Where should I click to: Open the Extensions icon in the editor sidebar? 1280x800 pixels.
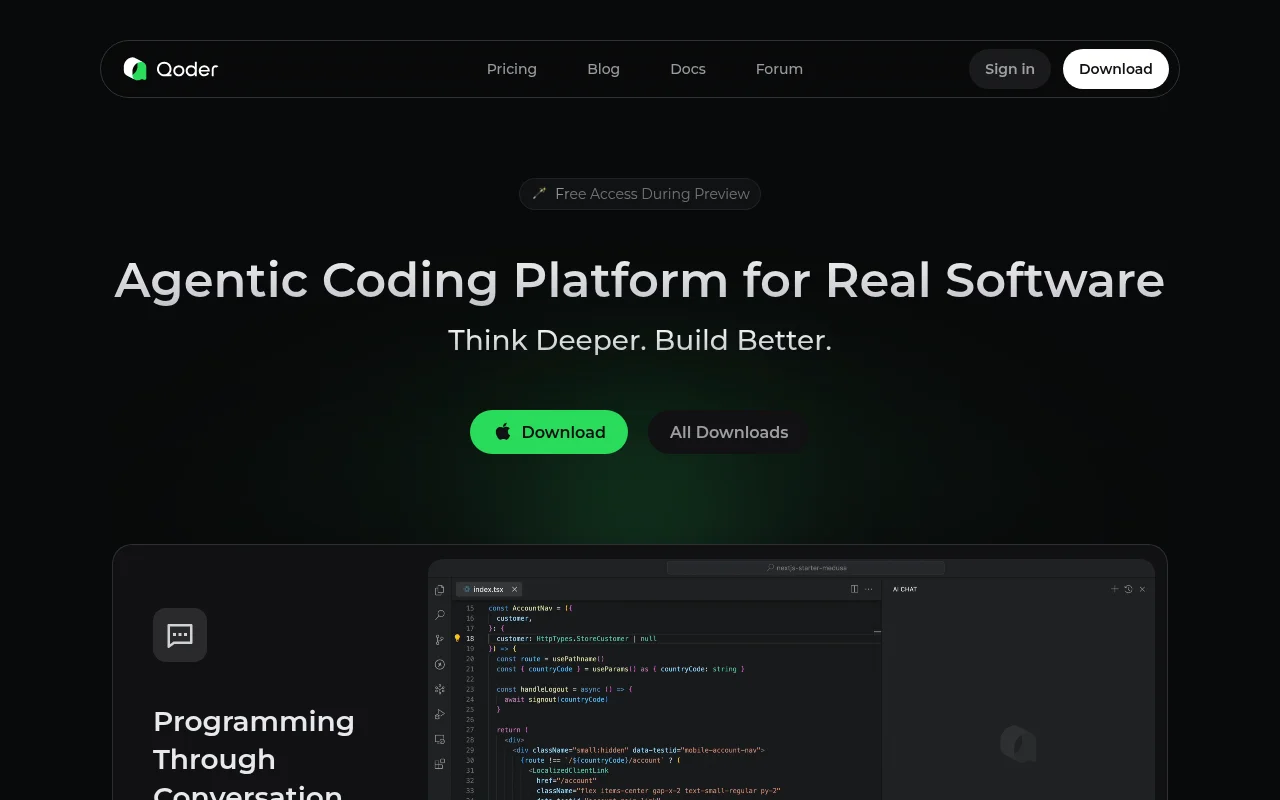tap(439, 764)
